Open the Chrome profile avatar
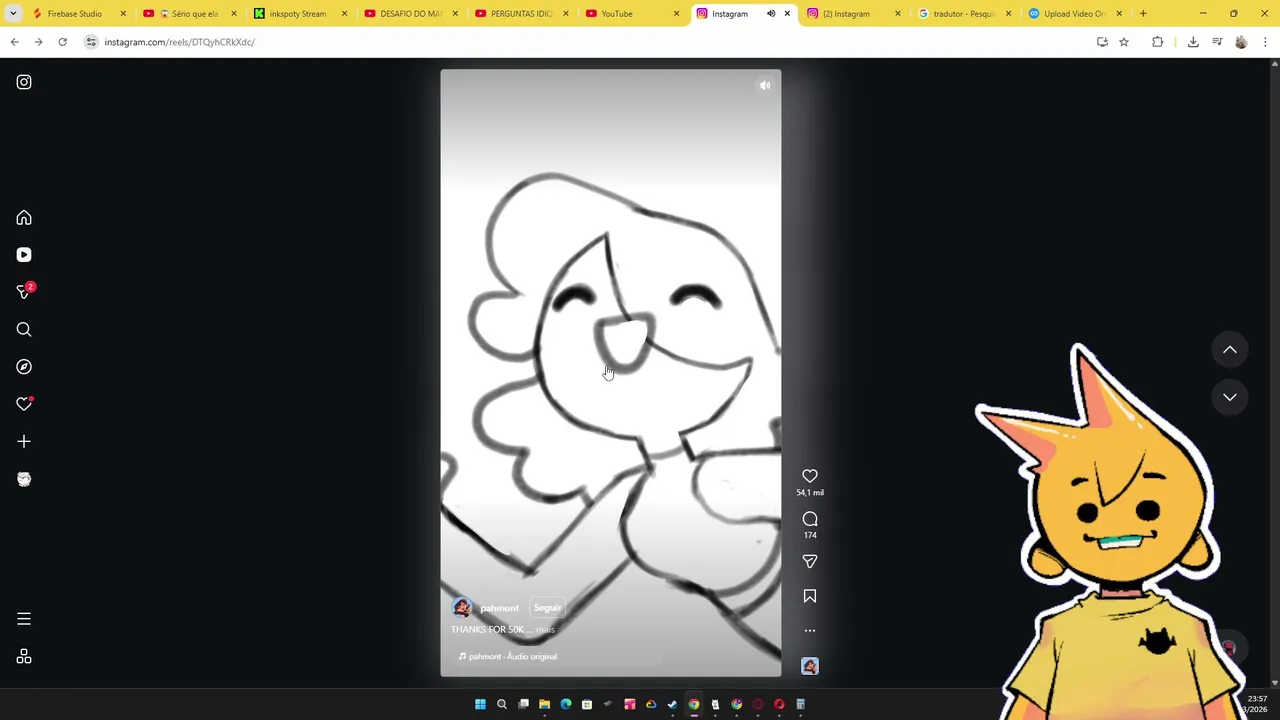1280x720 pixels. (1241, 42)
